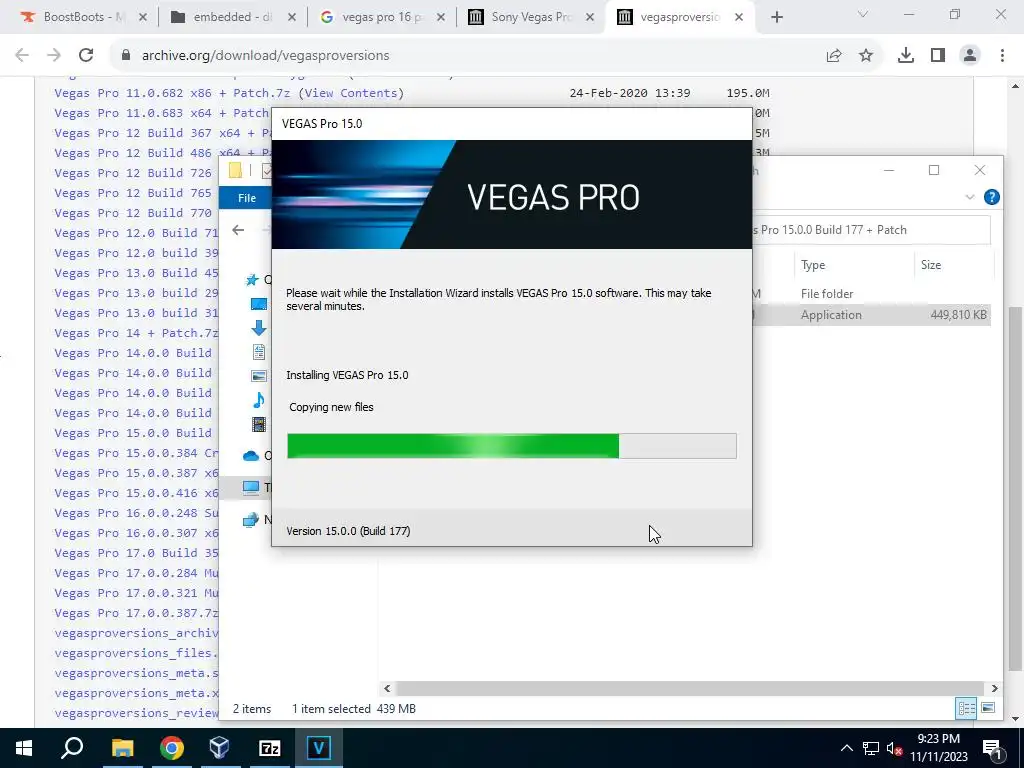The height and width of the screenshot is (768, 1024).
Task: Switch Explorer to large thumbnails view icon
Action: pyautogui.click(x=988, y=708)
